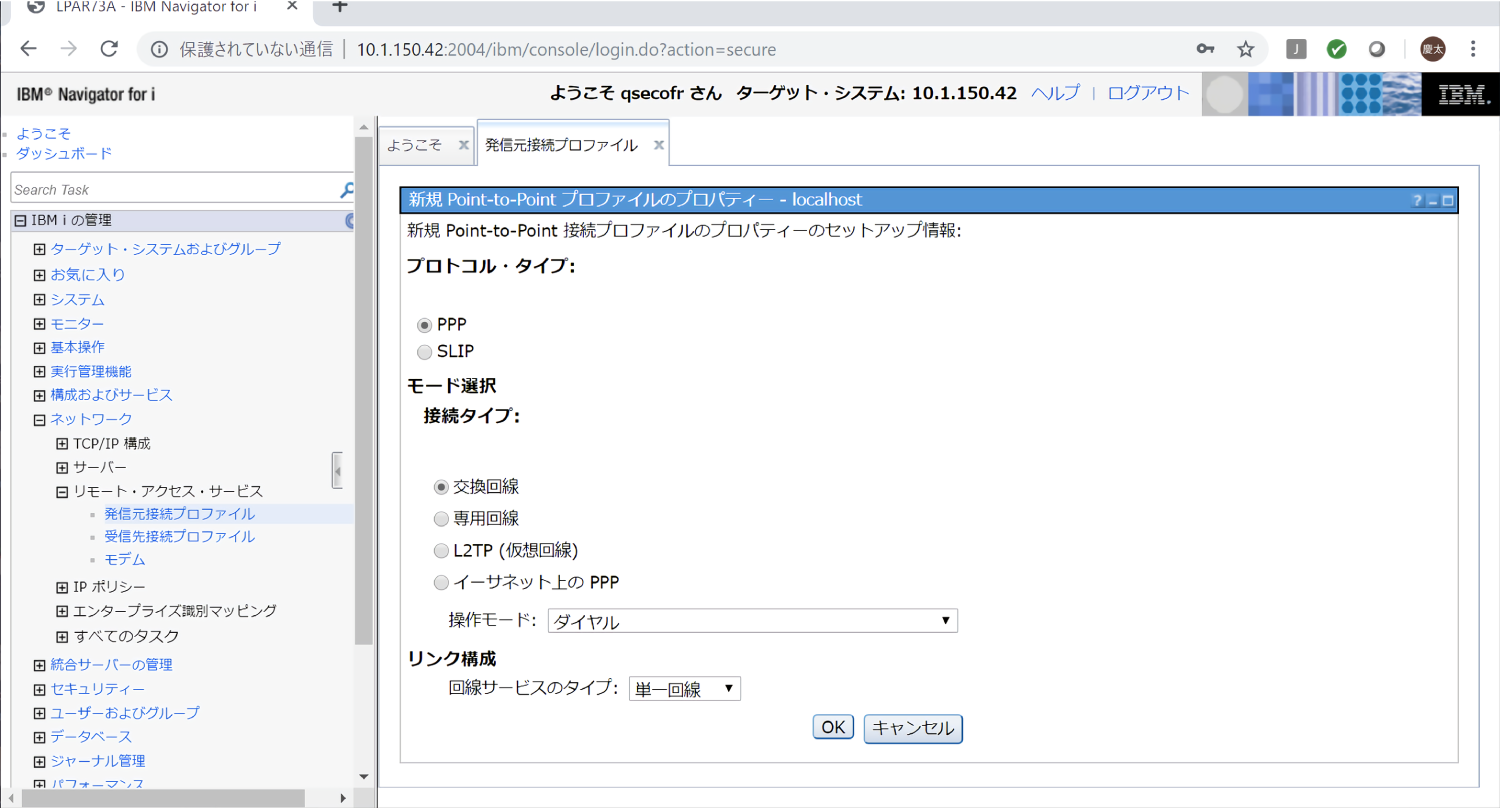Switch to the ようこそ tab

(x=415, y=145)
